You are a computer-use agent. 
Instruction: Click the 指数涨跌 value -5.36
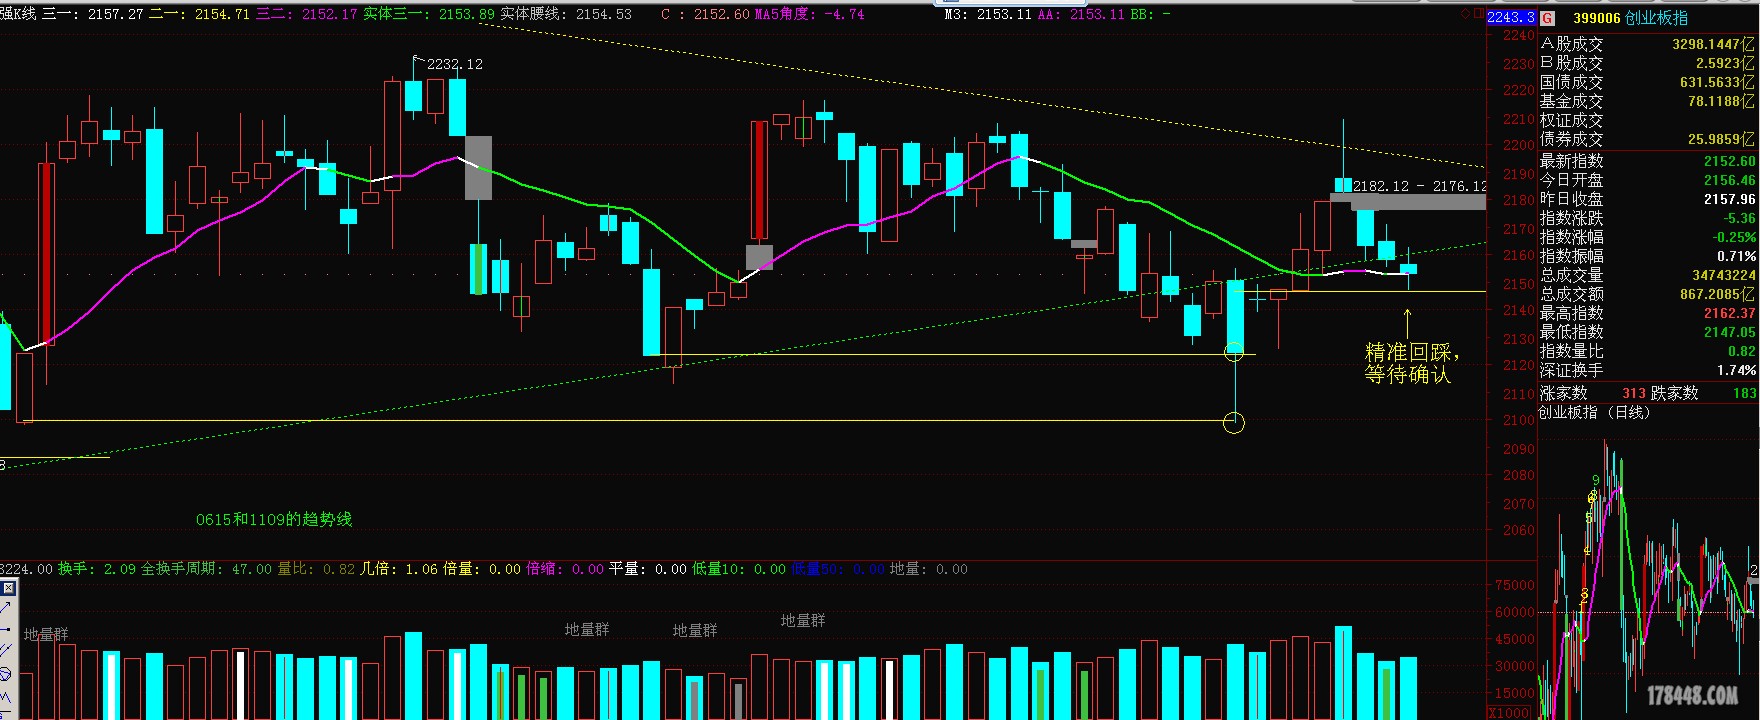pos(1739,218)
